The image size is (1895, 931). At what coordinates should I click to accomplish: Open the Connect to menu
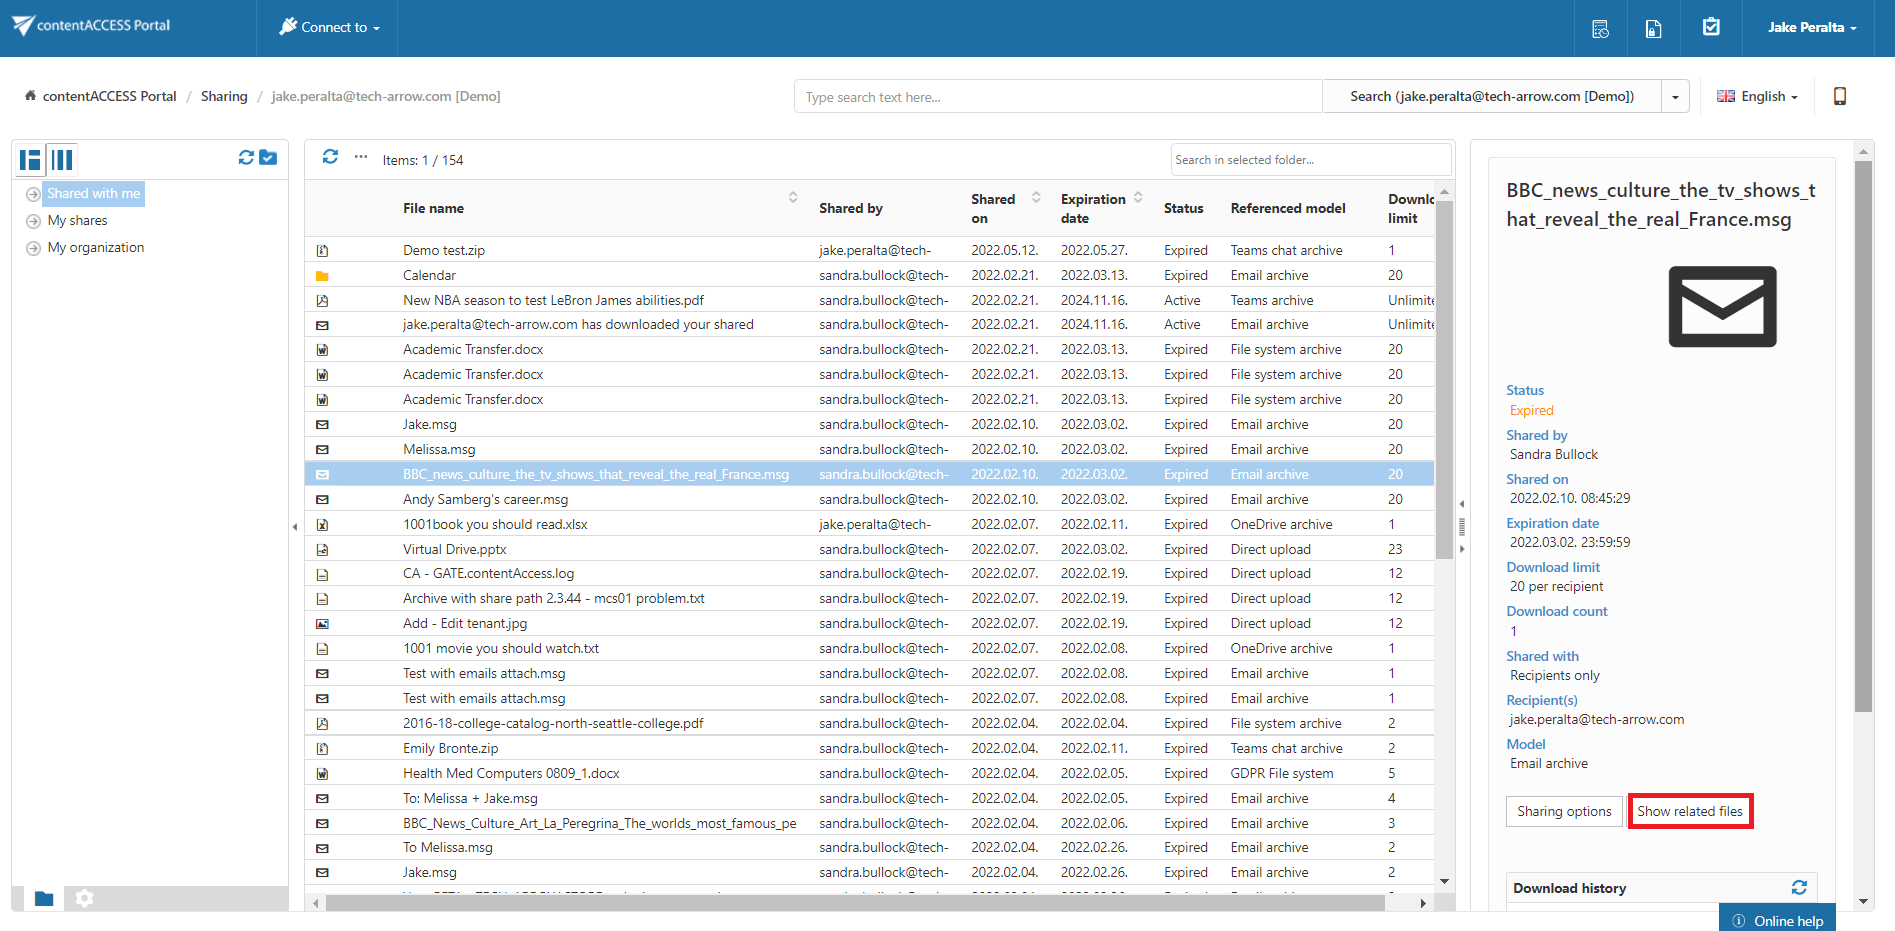point(329,28)
